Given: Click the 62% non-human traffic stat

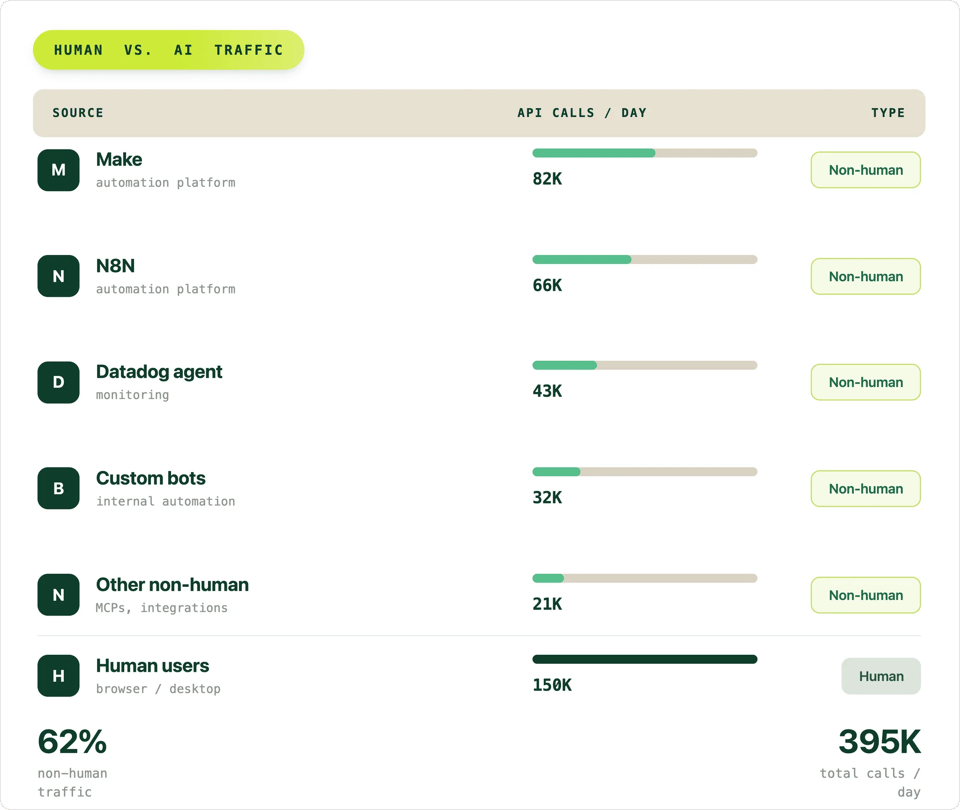Looking at the screenshot, I should (x=72, y=742).
